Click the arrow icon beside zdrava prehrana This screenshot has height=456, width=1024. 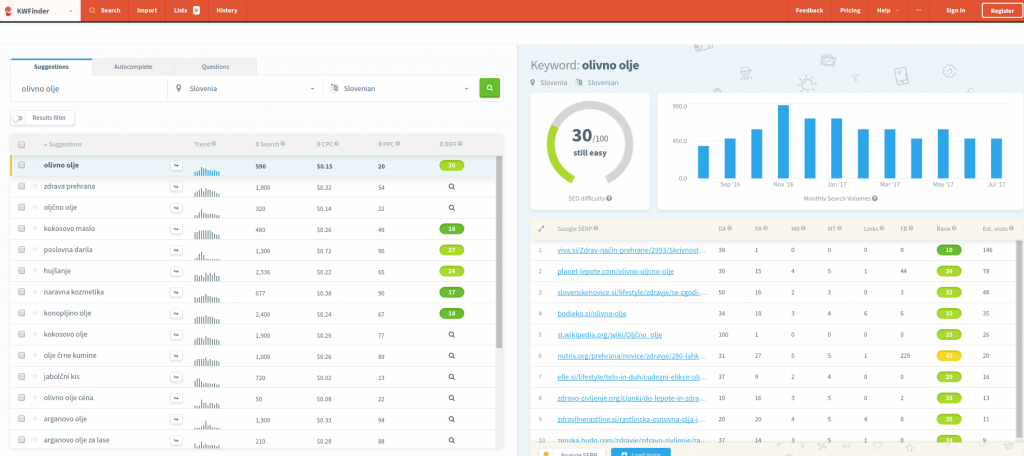[176, 186]
